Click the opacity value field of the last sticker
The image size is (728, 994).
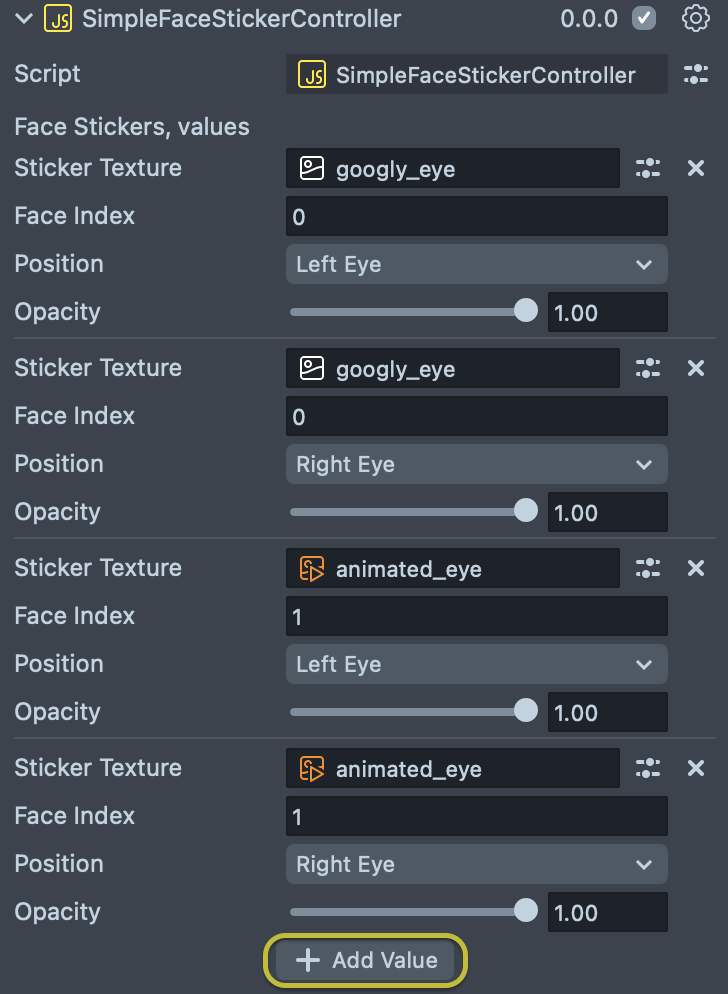pyautogui.click(x=606, y=913)
